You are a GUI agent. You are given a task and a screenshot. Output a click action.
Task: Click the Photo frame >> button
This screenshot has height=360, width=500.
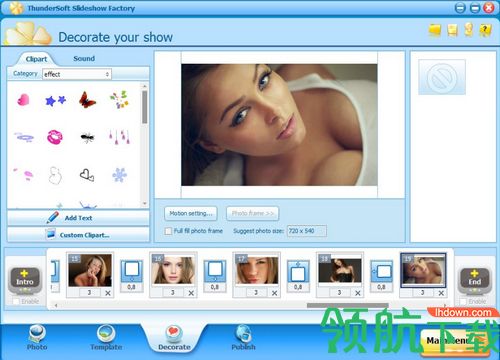253,213
